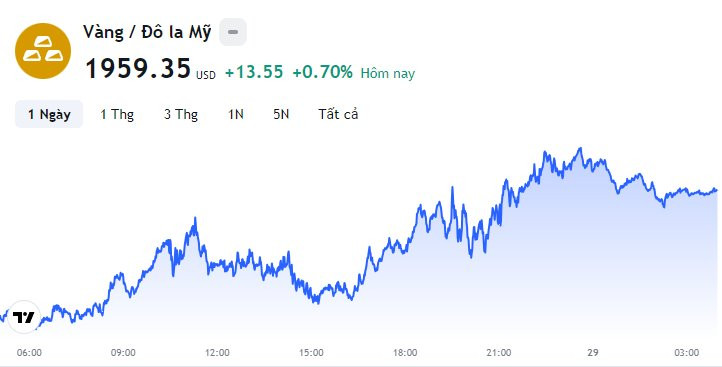Click the 09:00 time axis label
The image size is (722, 367).
click(123, 353)
